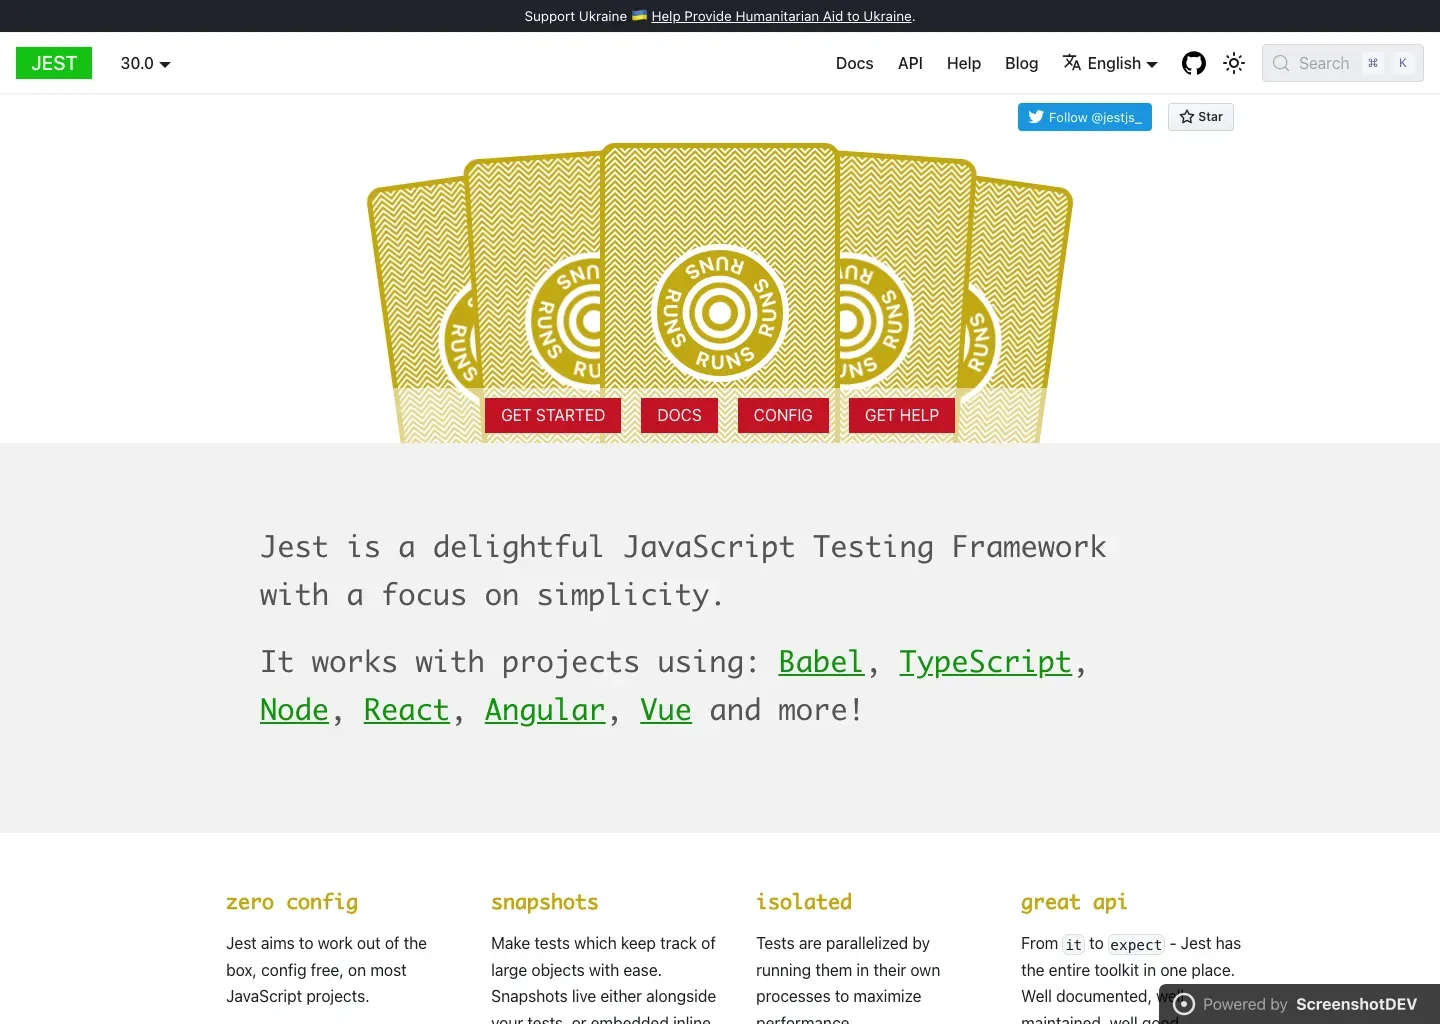Screen dimensions: 1440x1024
Task: Click the GET STARTED button
Action: coord(553,415)
